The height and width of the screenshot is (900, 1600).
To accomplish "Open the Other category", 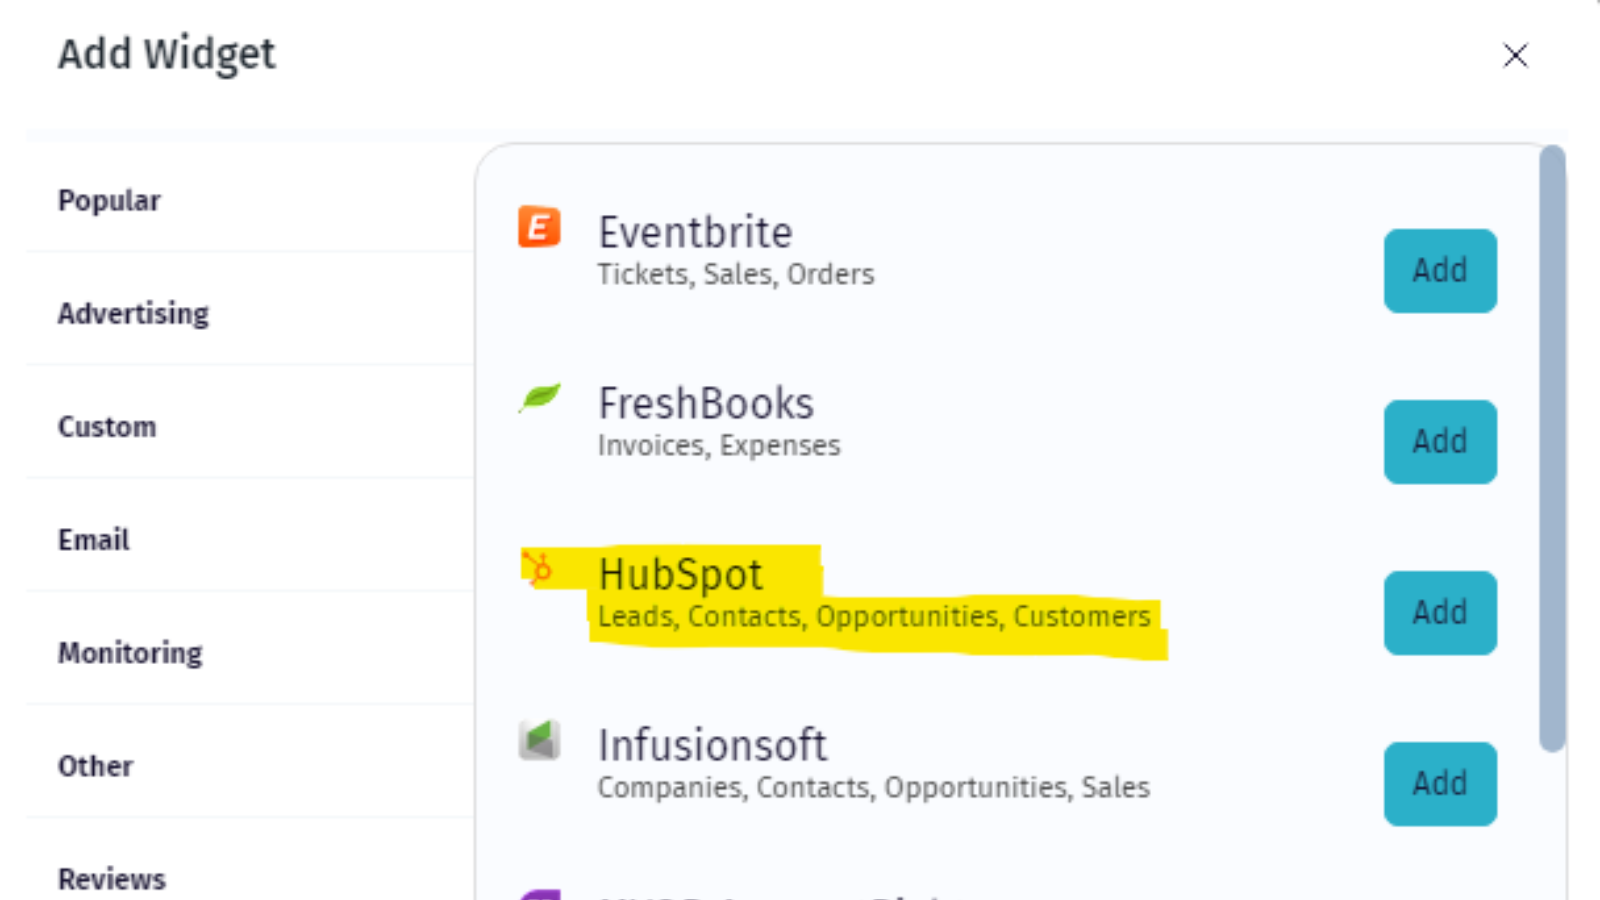I will [95, 766].
